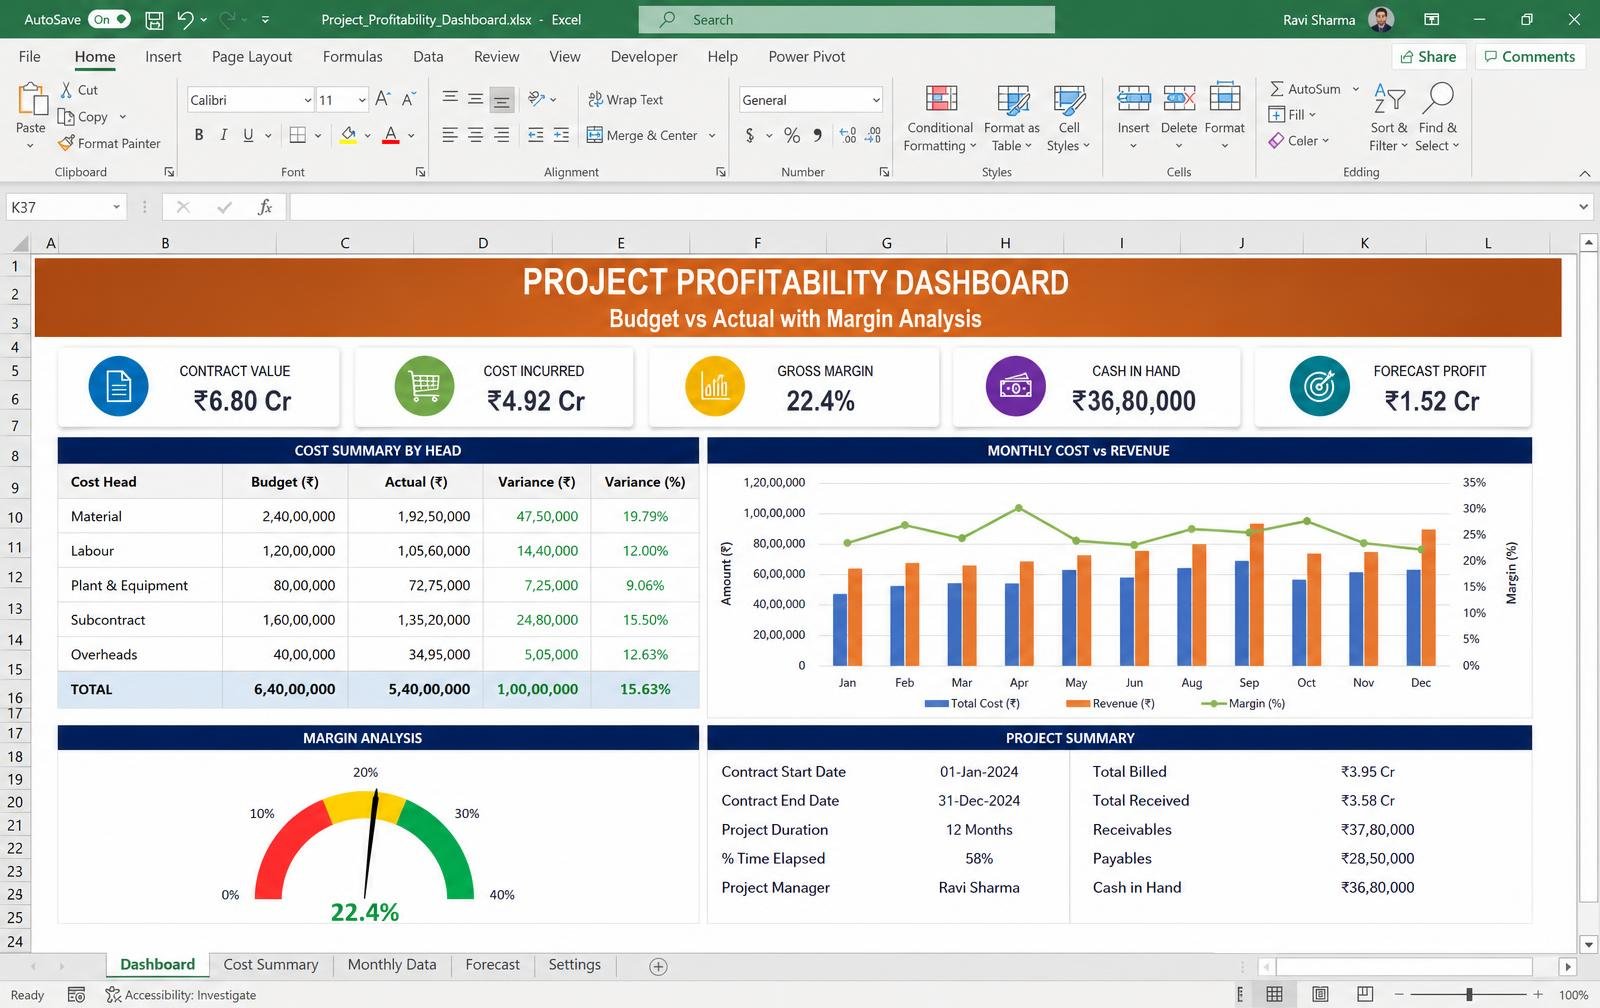Open the Cost Summary sheet tab
This screenshot has height=1008, width=1600.
tap(270, 965)
